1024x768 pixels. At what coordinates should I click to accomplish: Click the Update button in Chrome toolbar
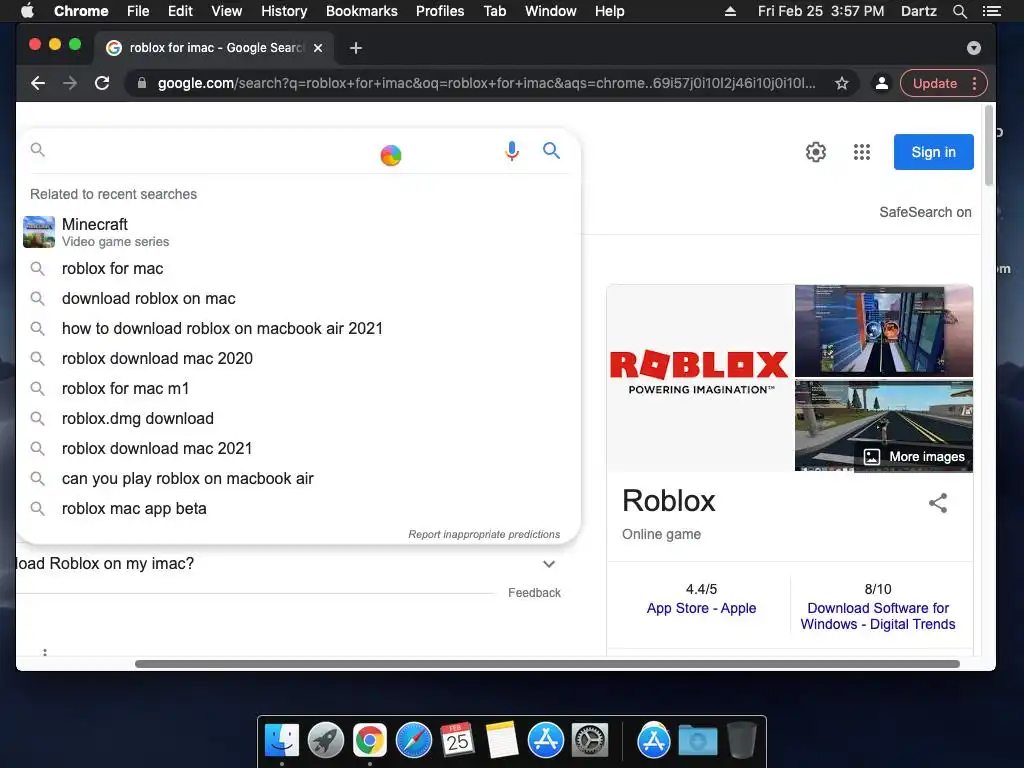tap(935, 83)
